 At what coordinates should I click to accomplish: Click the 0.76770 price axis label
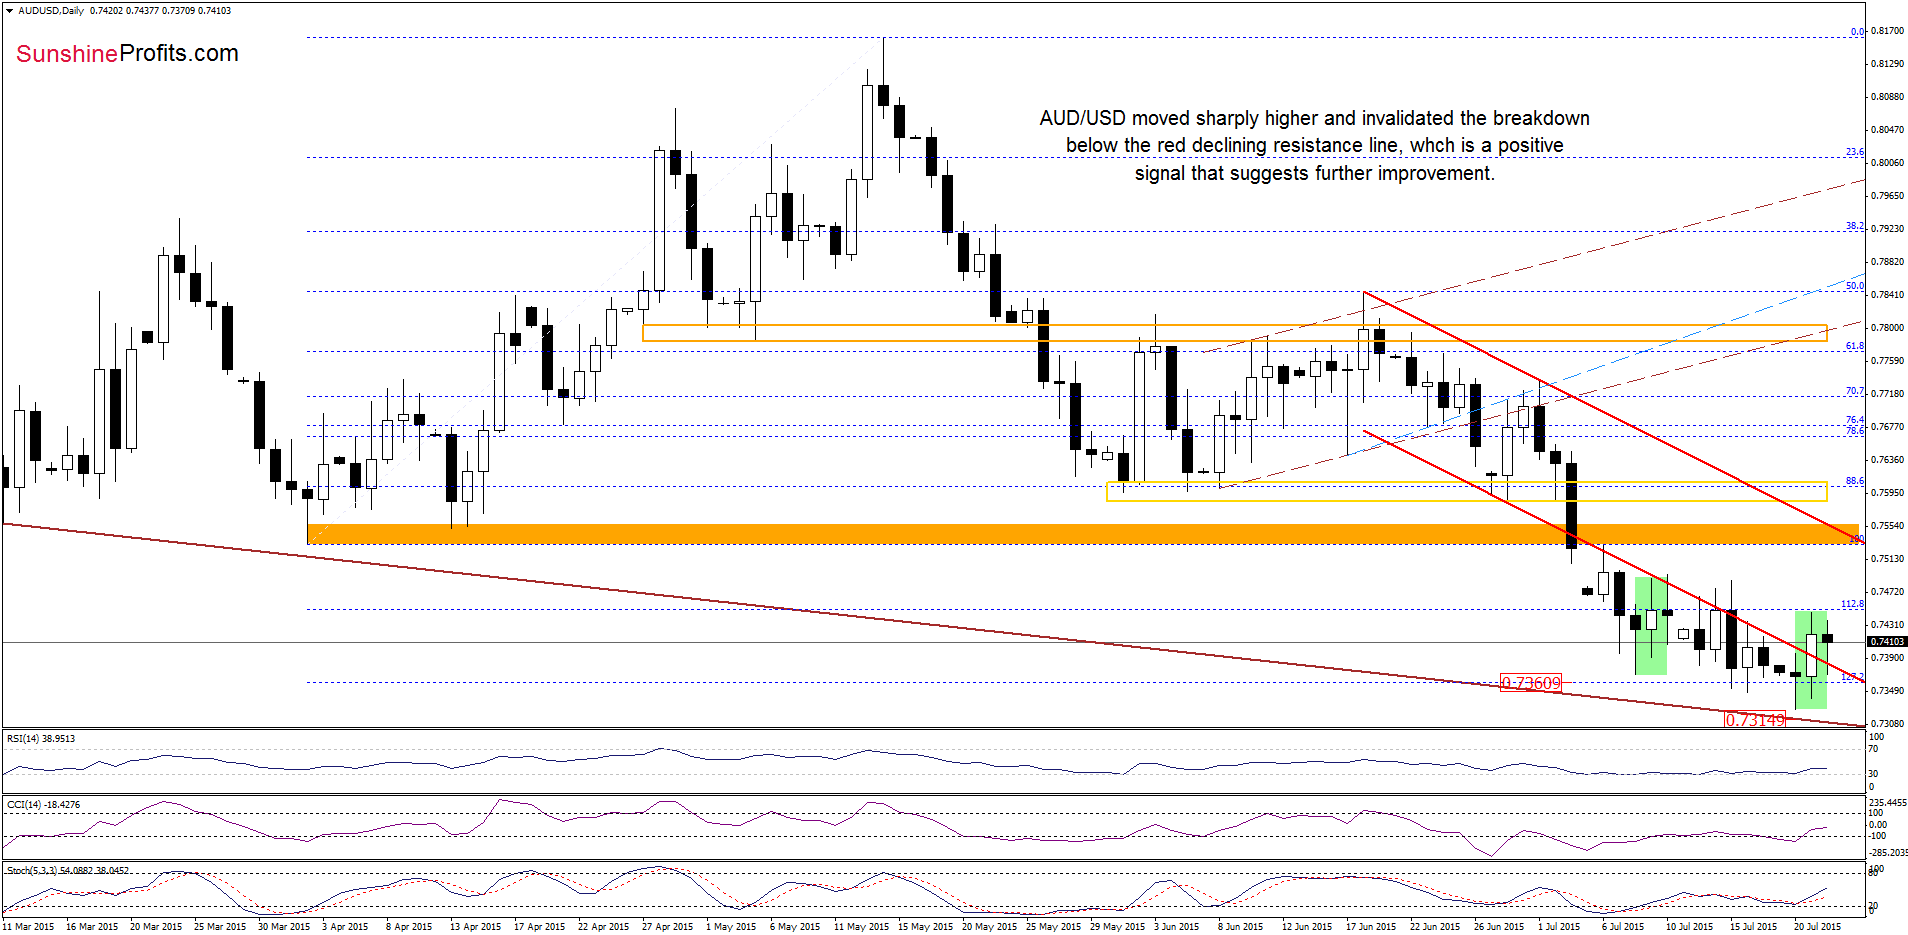[x=1888, y=427]
